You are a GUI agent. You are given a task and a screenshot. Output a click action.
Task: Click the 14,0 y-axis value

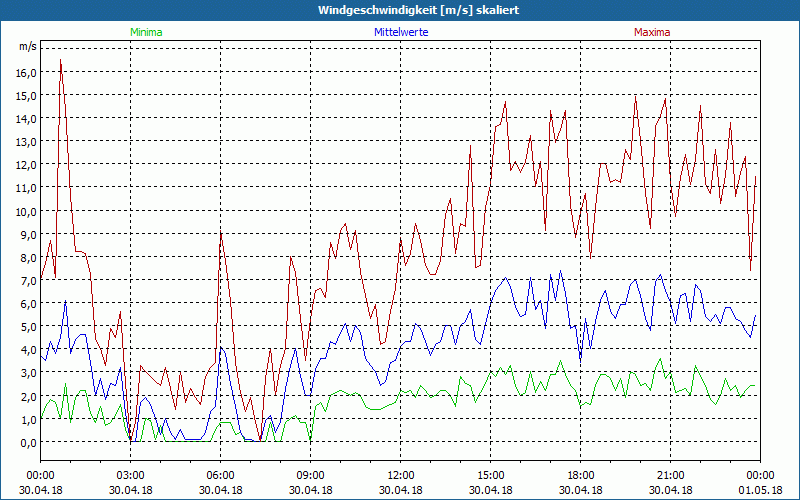click(27, 118)
